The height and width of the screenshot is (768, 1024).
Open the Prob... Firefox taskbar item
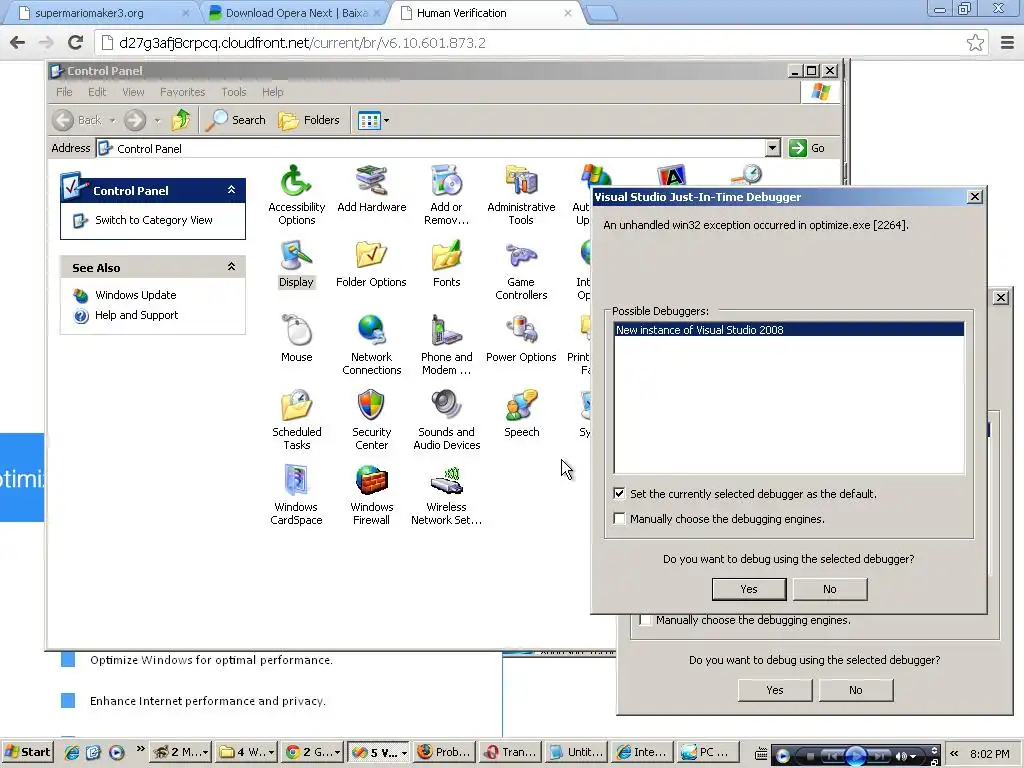click(445, 752)
